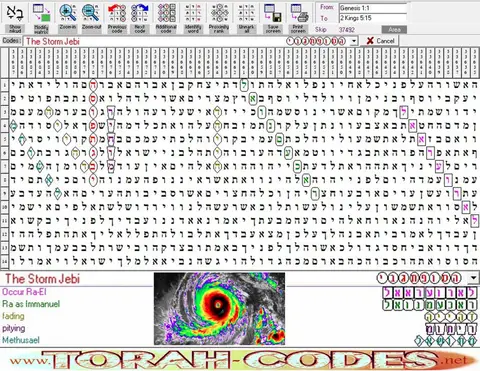Click the Skip value 37492
Image resolution: width=480 pixels, height=371 pixels.
tap(346, 30)
